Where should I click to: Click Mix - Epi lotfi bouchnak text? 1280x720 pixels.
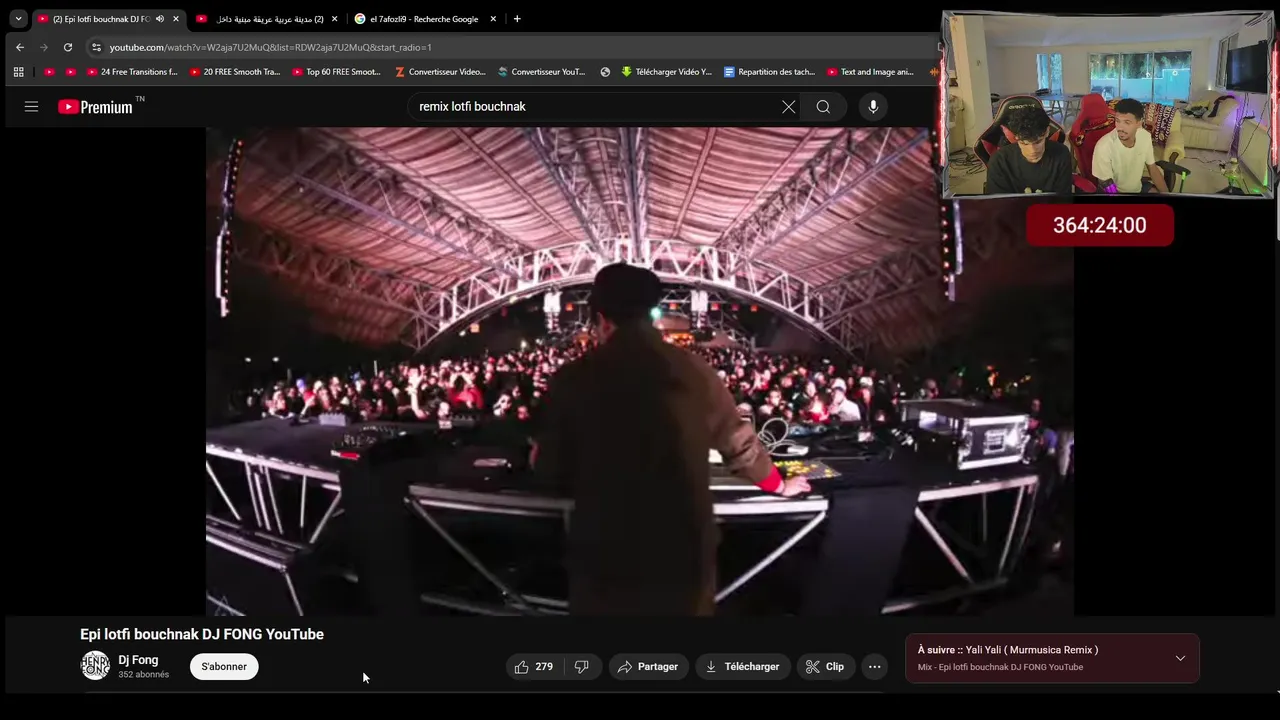click(x=1000, y=667)
